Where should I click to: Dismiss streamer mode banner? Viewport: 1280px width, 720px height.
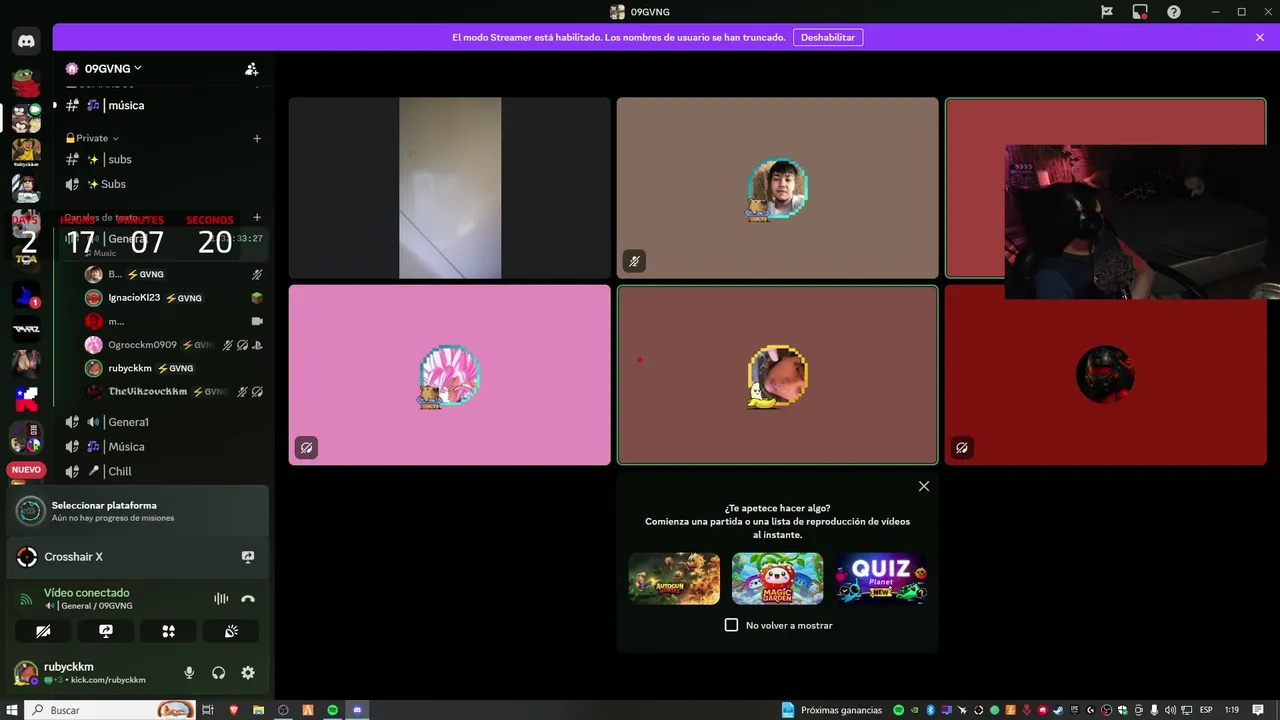tap(1260, 37)
